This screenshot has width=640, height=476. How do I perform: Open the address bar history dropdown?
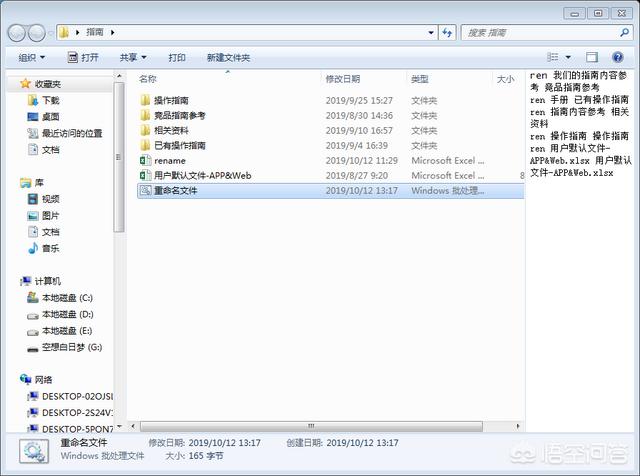[x=431, y=33]
